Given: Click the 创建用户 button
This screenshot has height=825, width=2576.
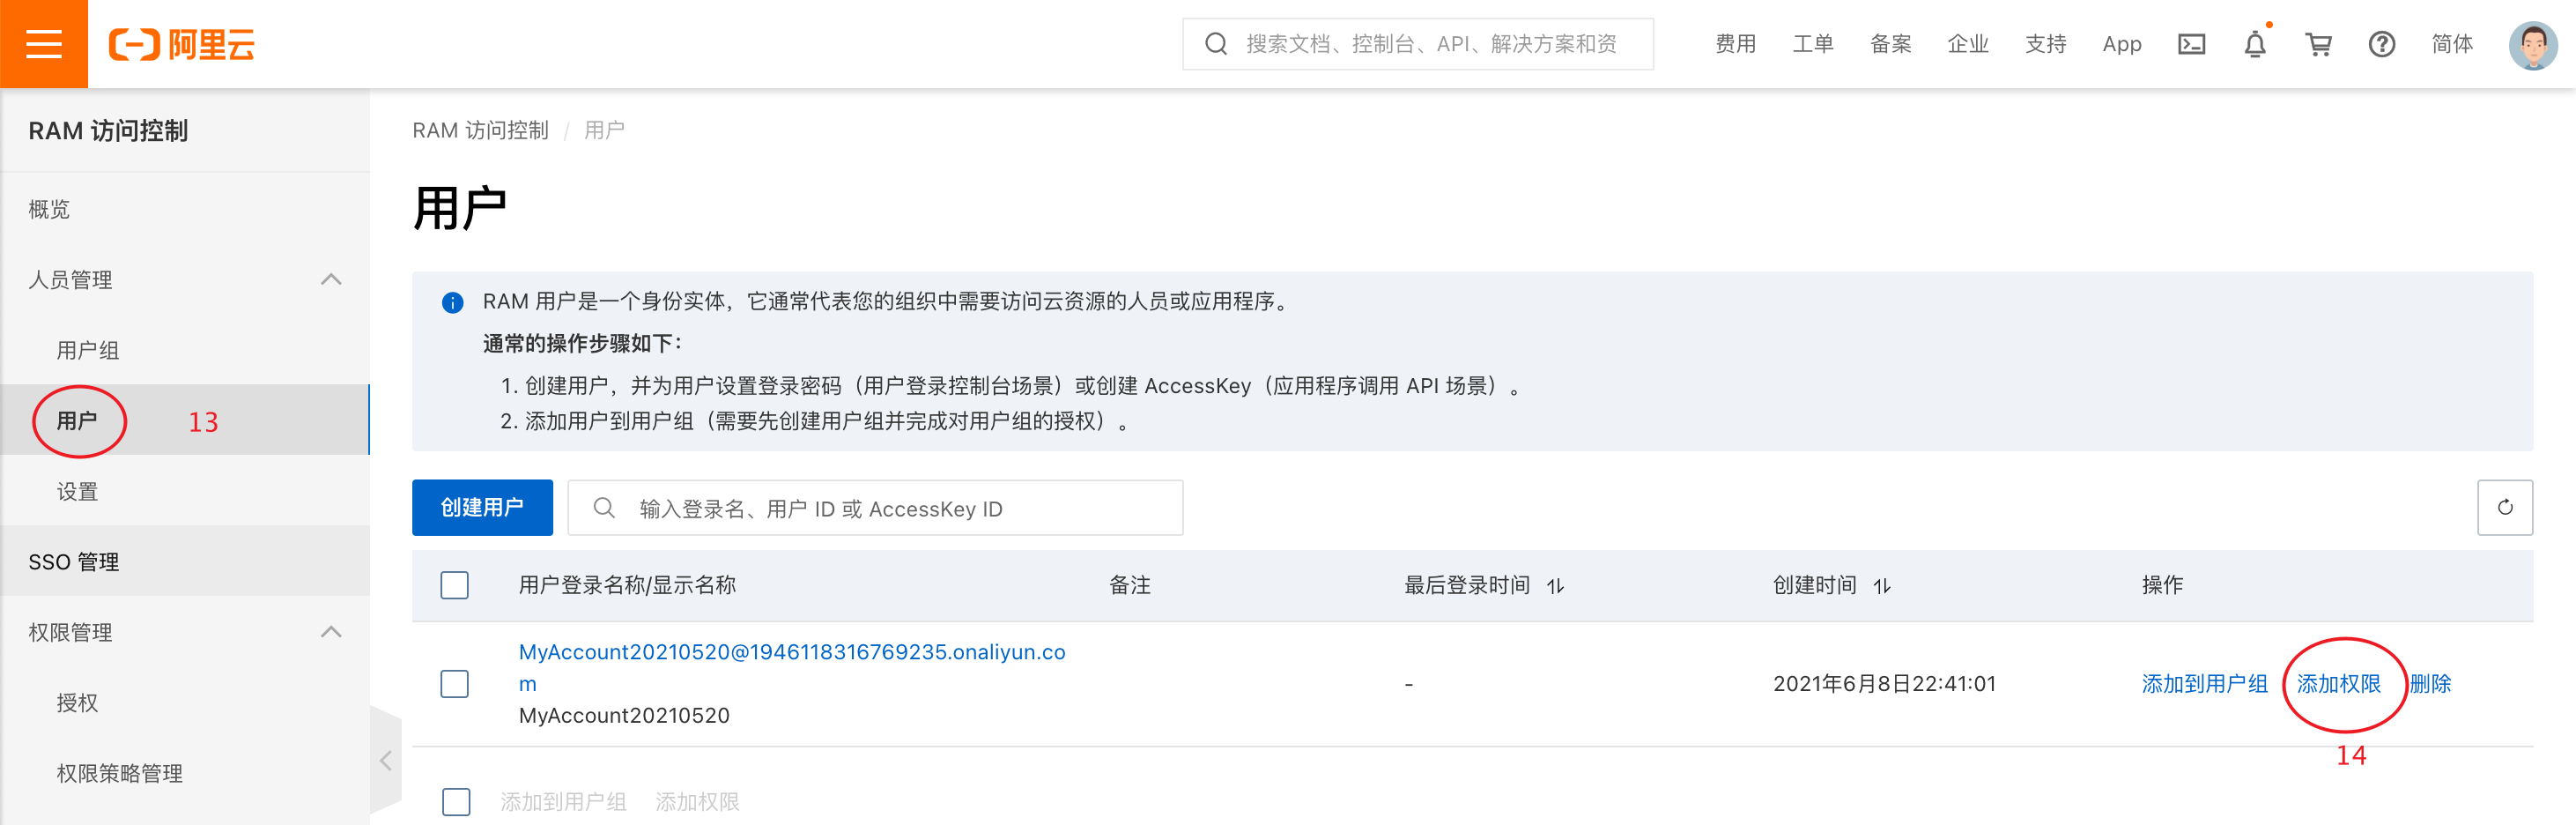Looking at the screenshot, I should pos(482,507).
